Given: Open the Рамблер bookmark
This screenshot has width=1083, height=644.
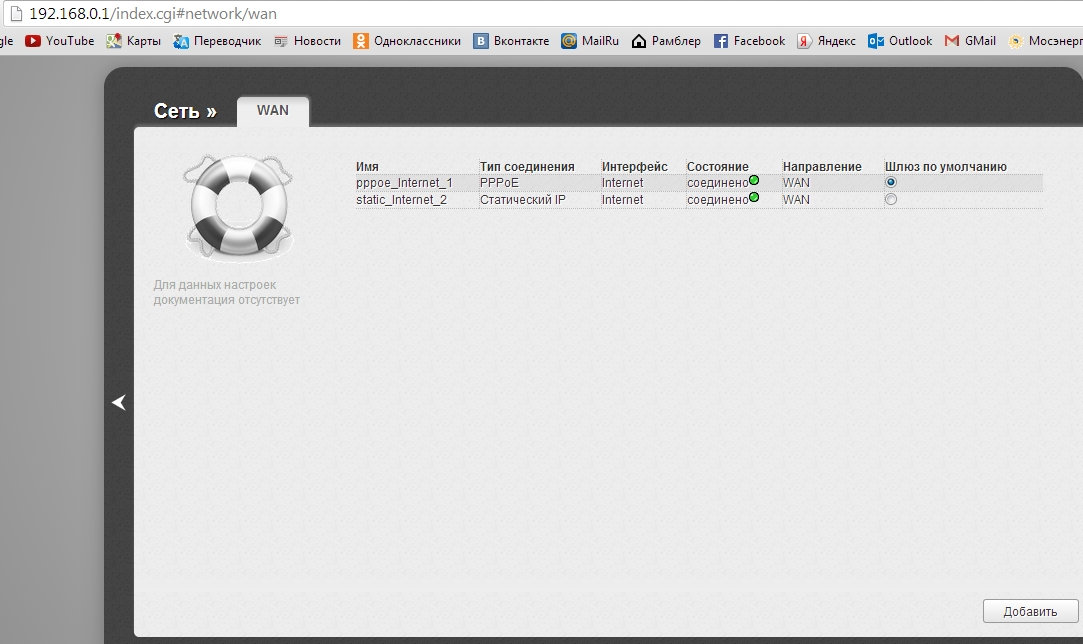Looking at the screenshot, I should pyautogui.click(x=666, y=41).
